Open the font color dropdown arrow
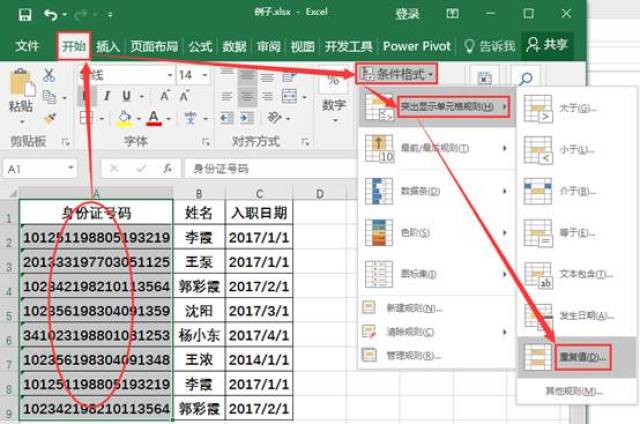This screenshot has width=640, height=424. [169, 119]
